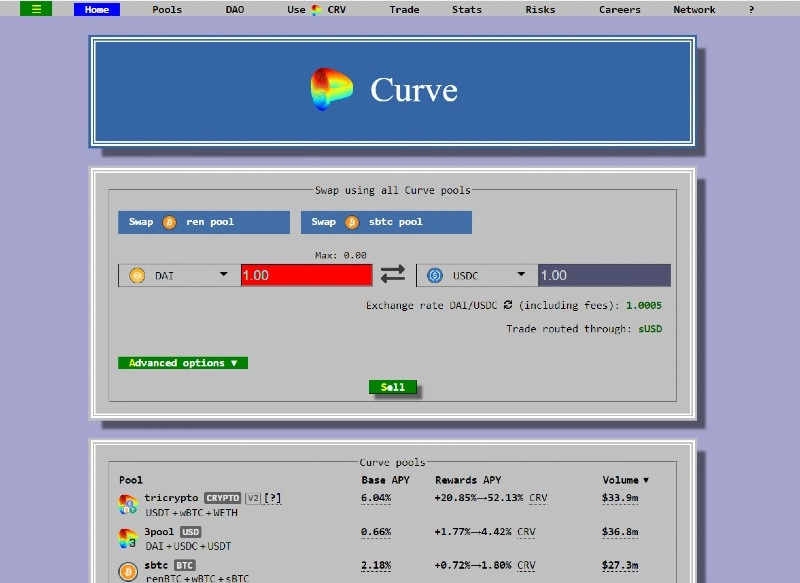Click the Curve title text in banner
Viewport: 800px width, 583px height.
tap(414, 90)
